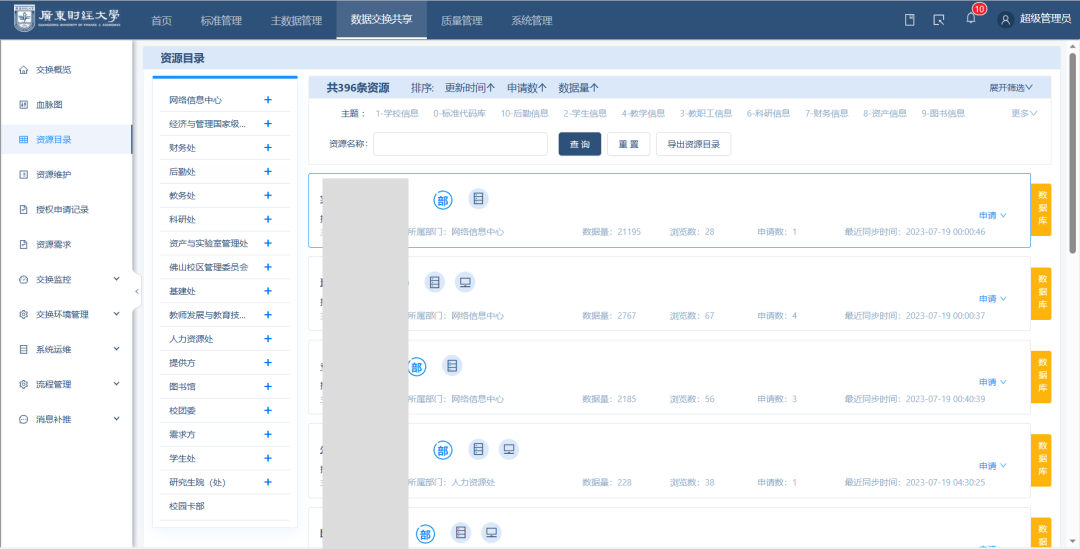Click the 查询 search button
Viewport: 1080px width, 549px height.
580,144
